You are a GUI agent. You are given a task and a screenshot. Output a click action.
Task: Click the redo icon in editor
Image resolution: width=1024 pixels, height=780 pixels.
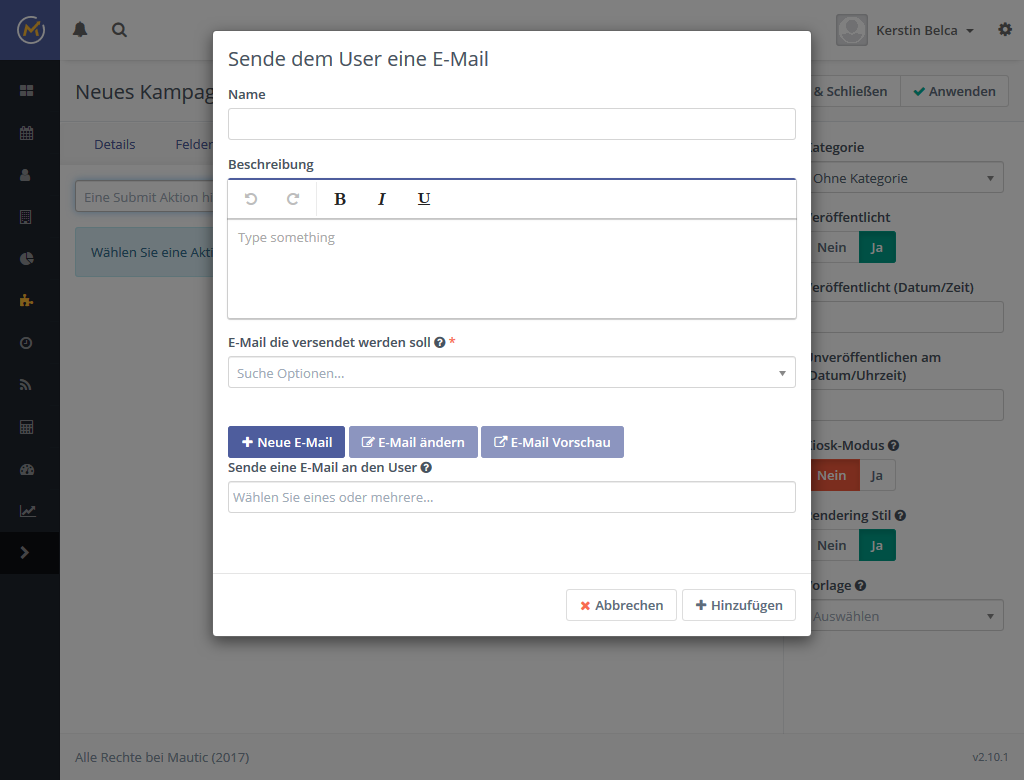(x=293, y=199)
